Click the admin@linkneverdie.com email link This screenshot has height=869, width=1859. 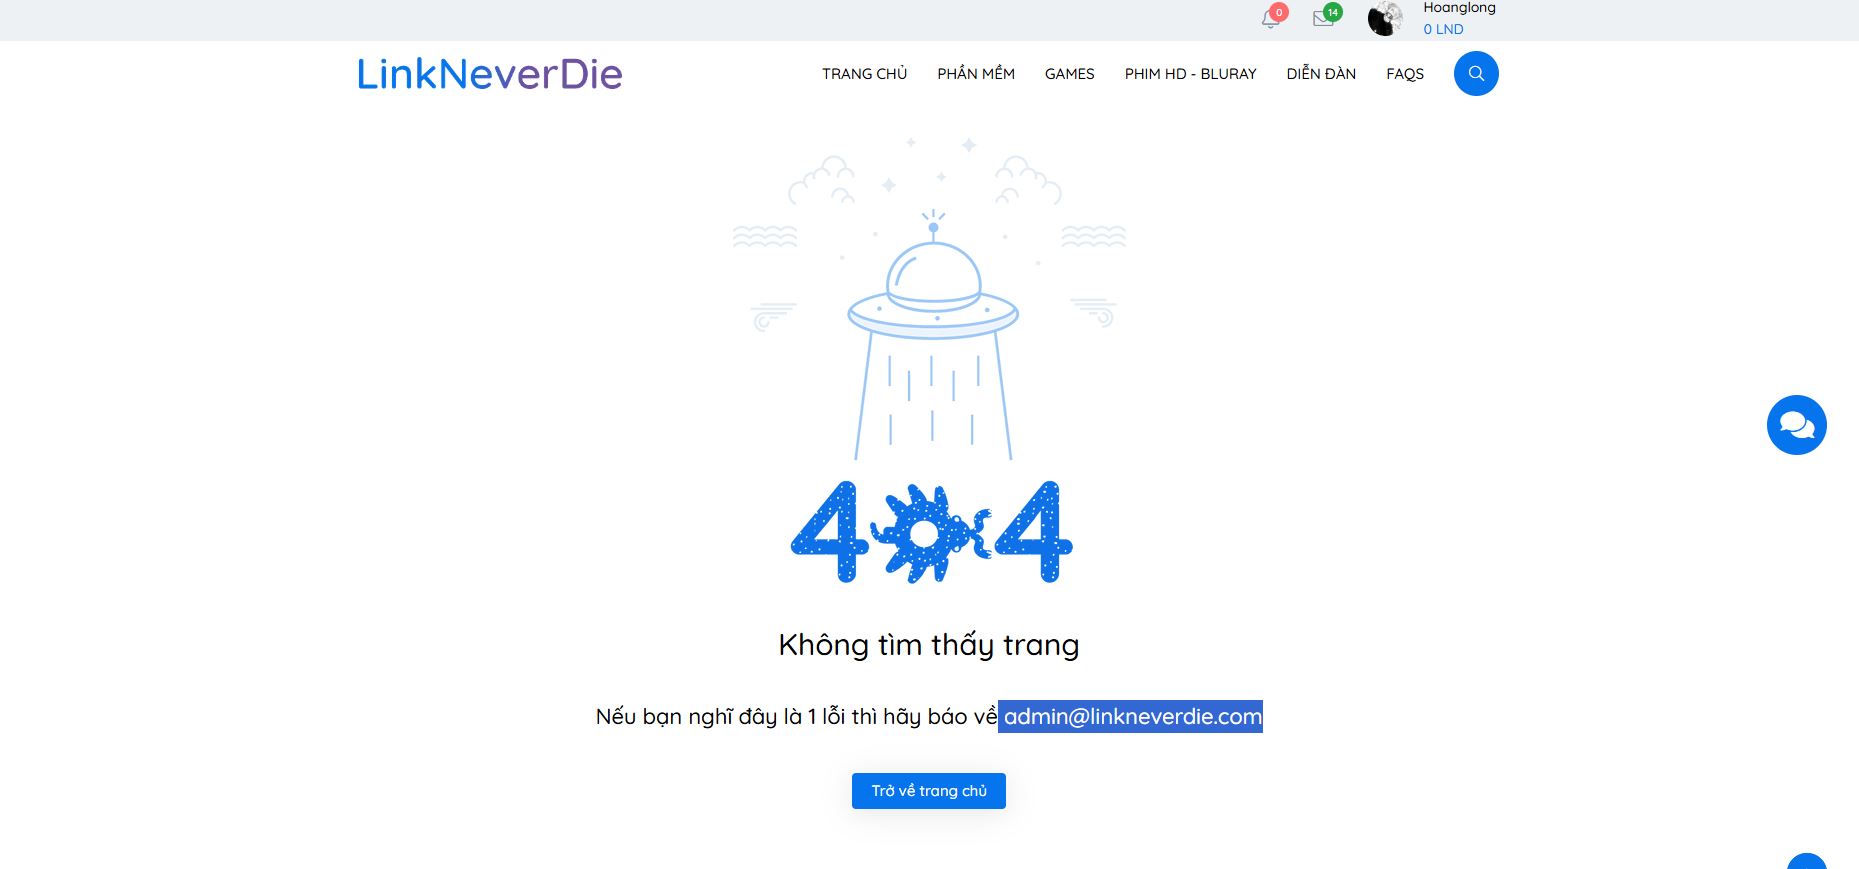coord(1132,717)
